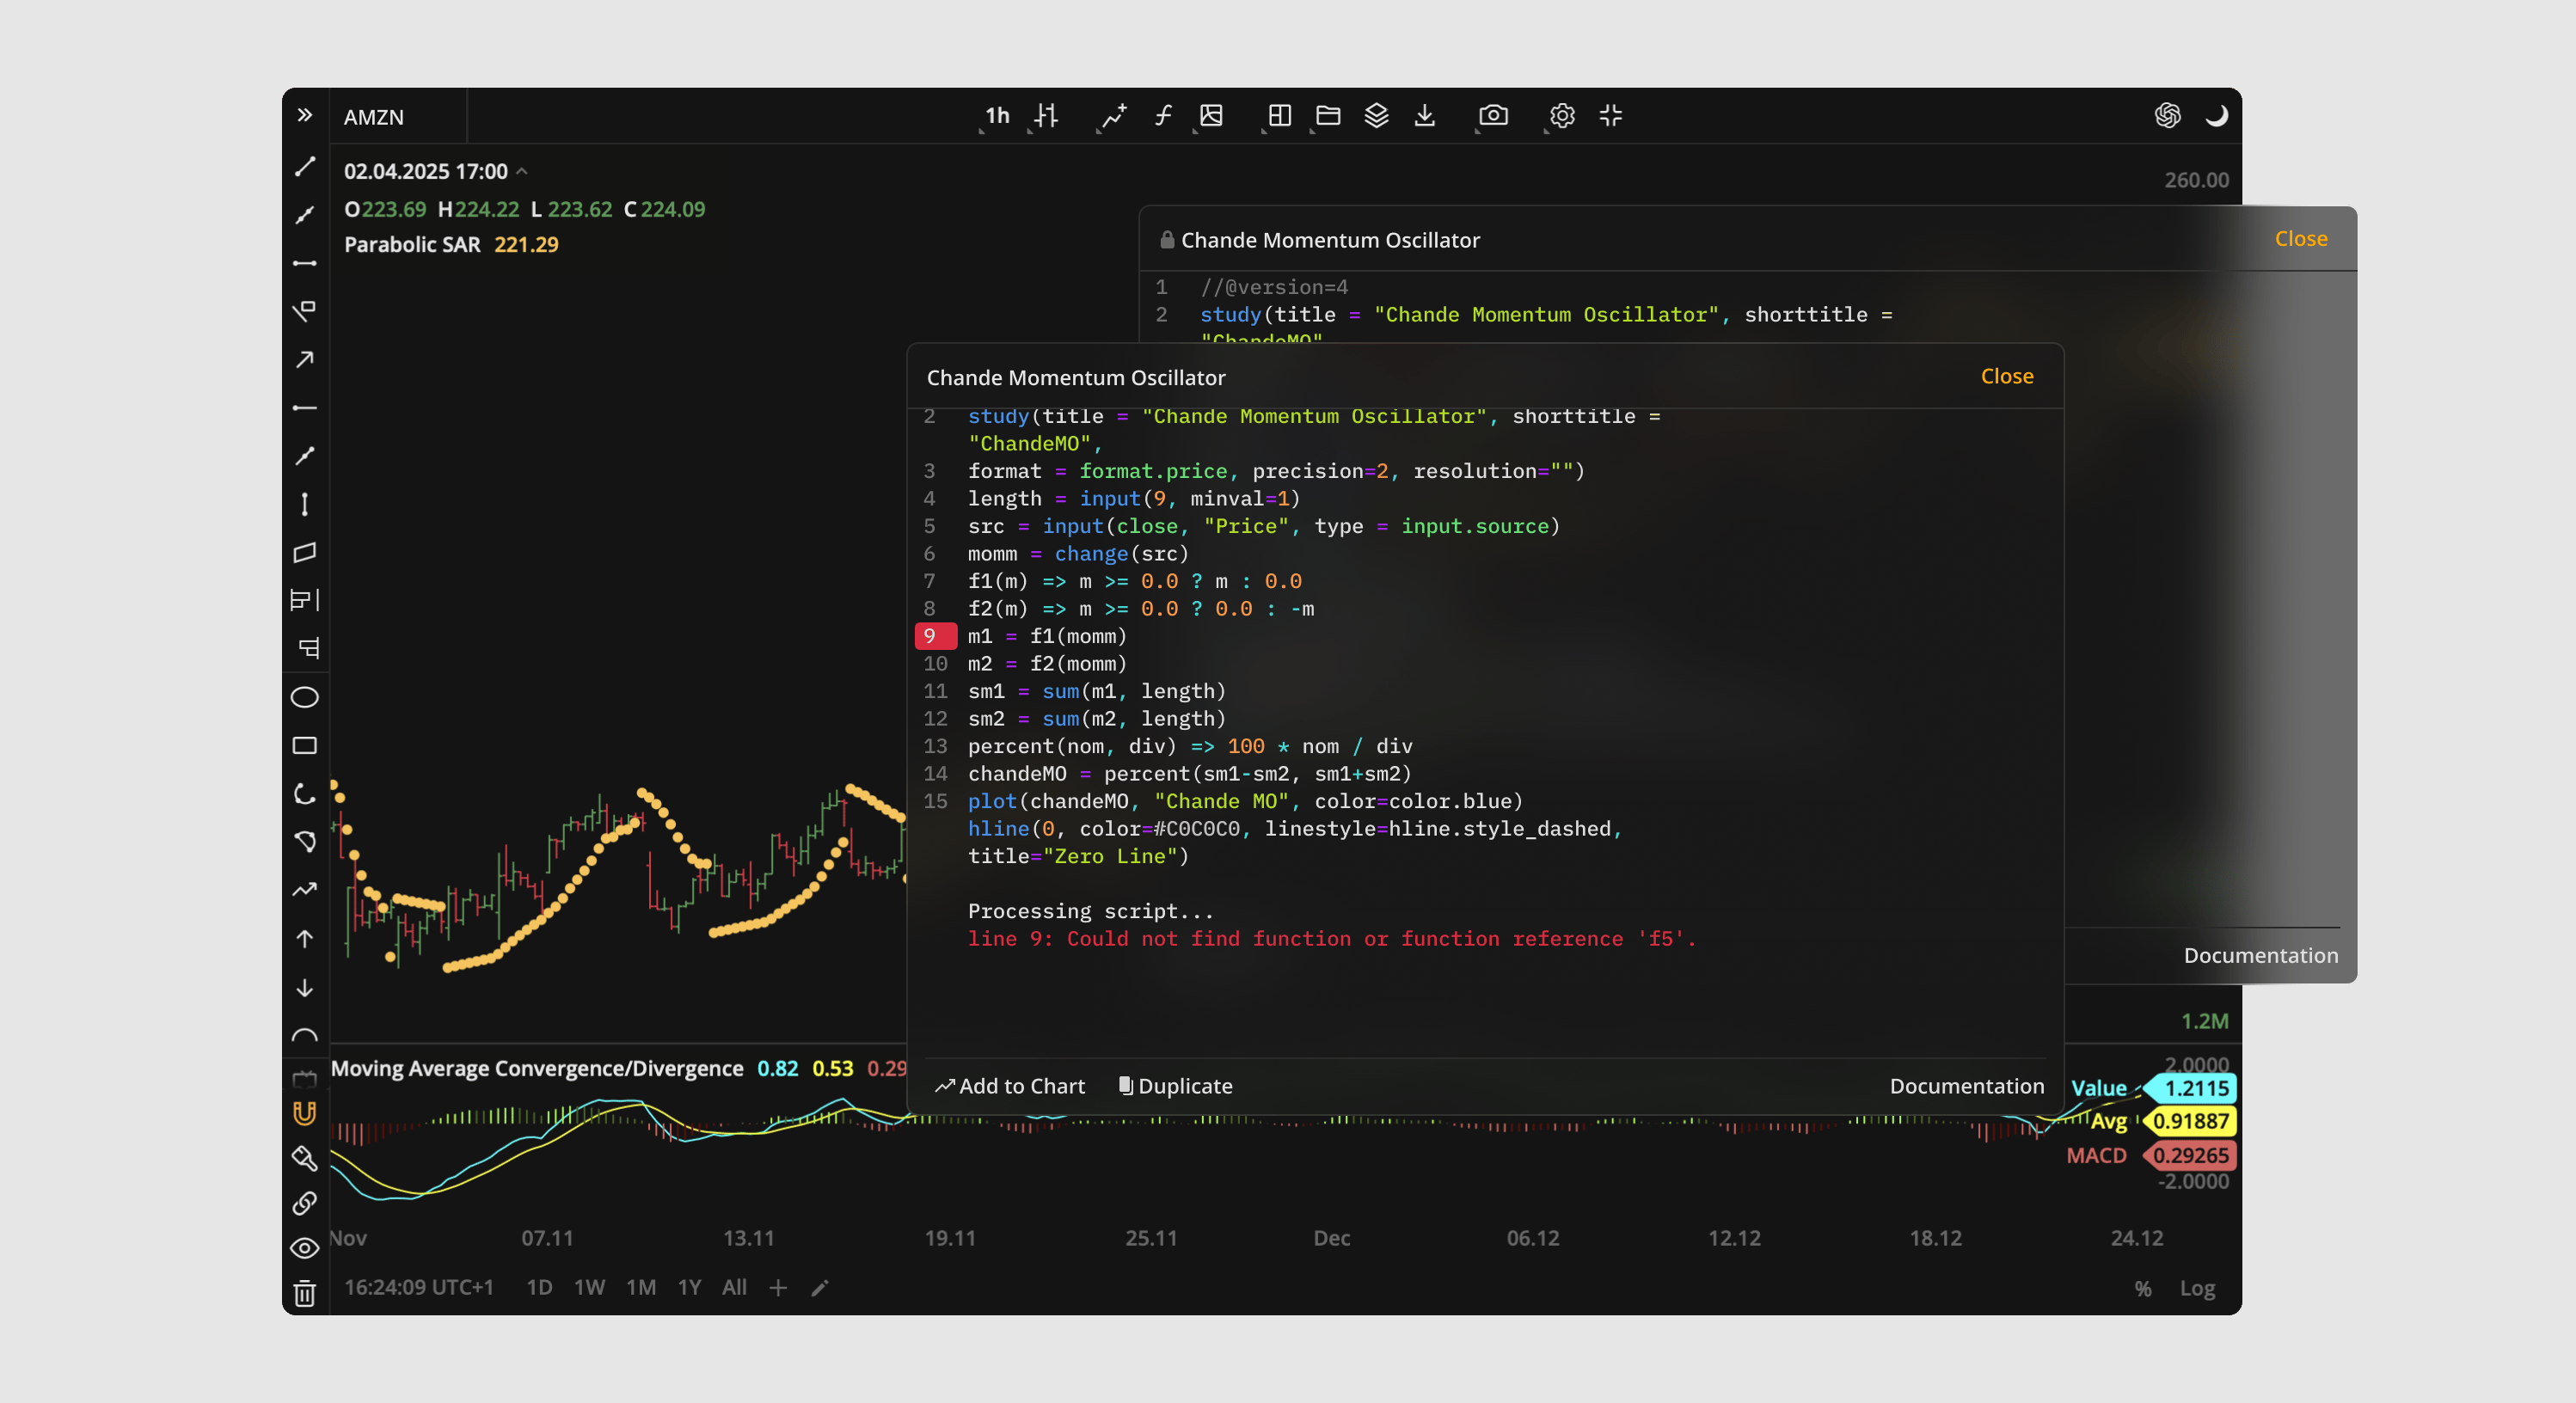The image size is (2576, 1403).
Task: Toggle drawings visibility eye icon
Action: click(x=305, y=1248)
